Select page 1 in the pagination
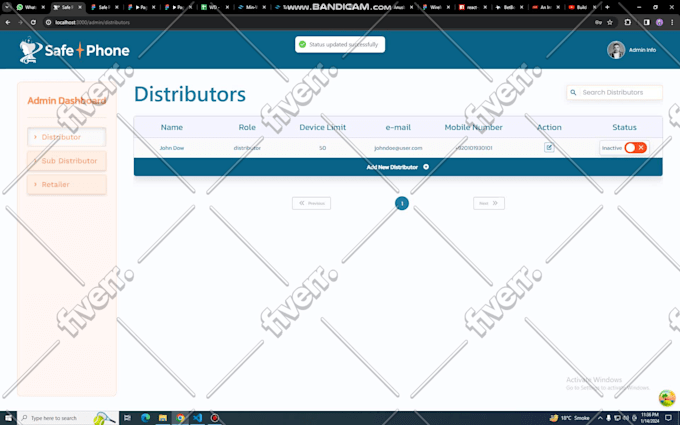Screen dimensions: 680x425 pyautogui.click(x=402, y=203)
